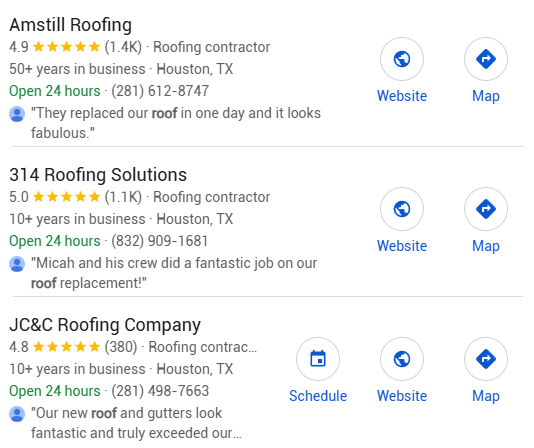Image resolution: width=534 pixels, height=448 pixels.
Task: Click phone number (281) 498-7663
Action: 160,391
